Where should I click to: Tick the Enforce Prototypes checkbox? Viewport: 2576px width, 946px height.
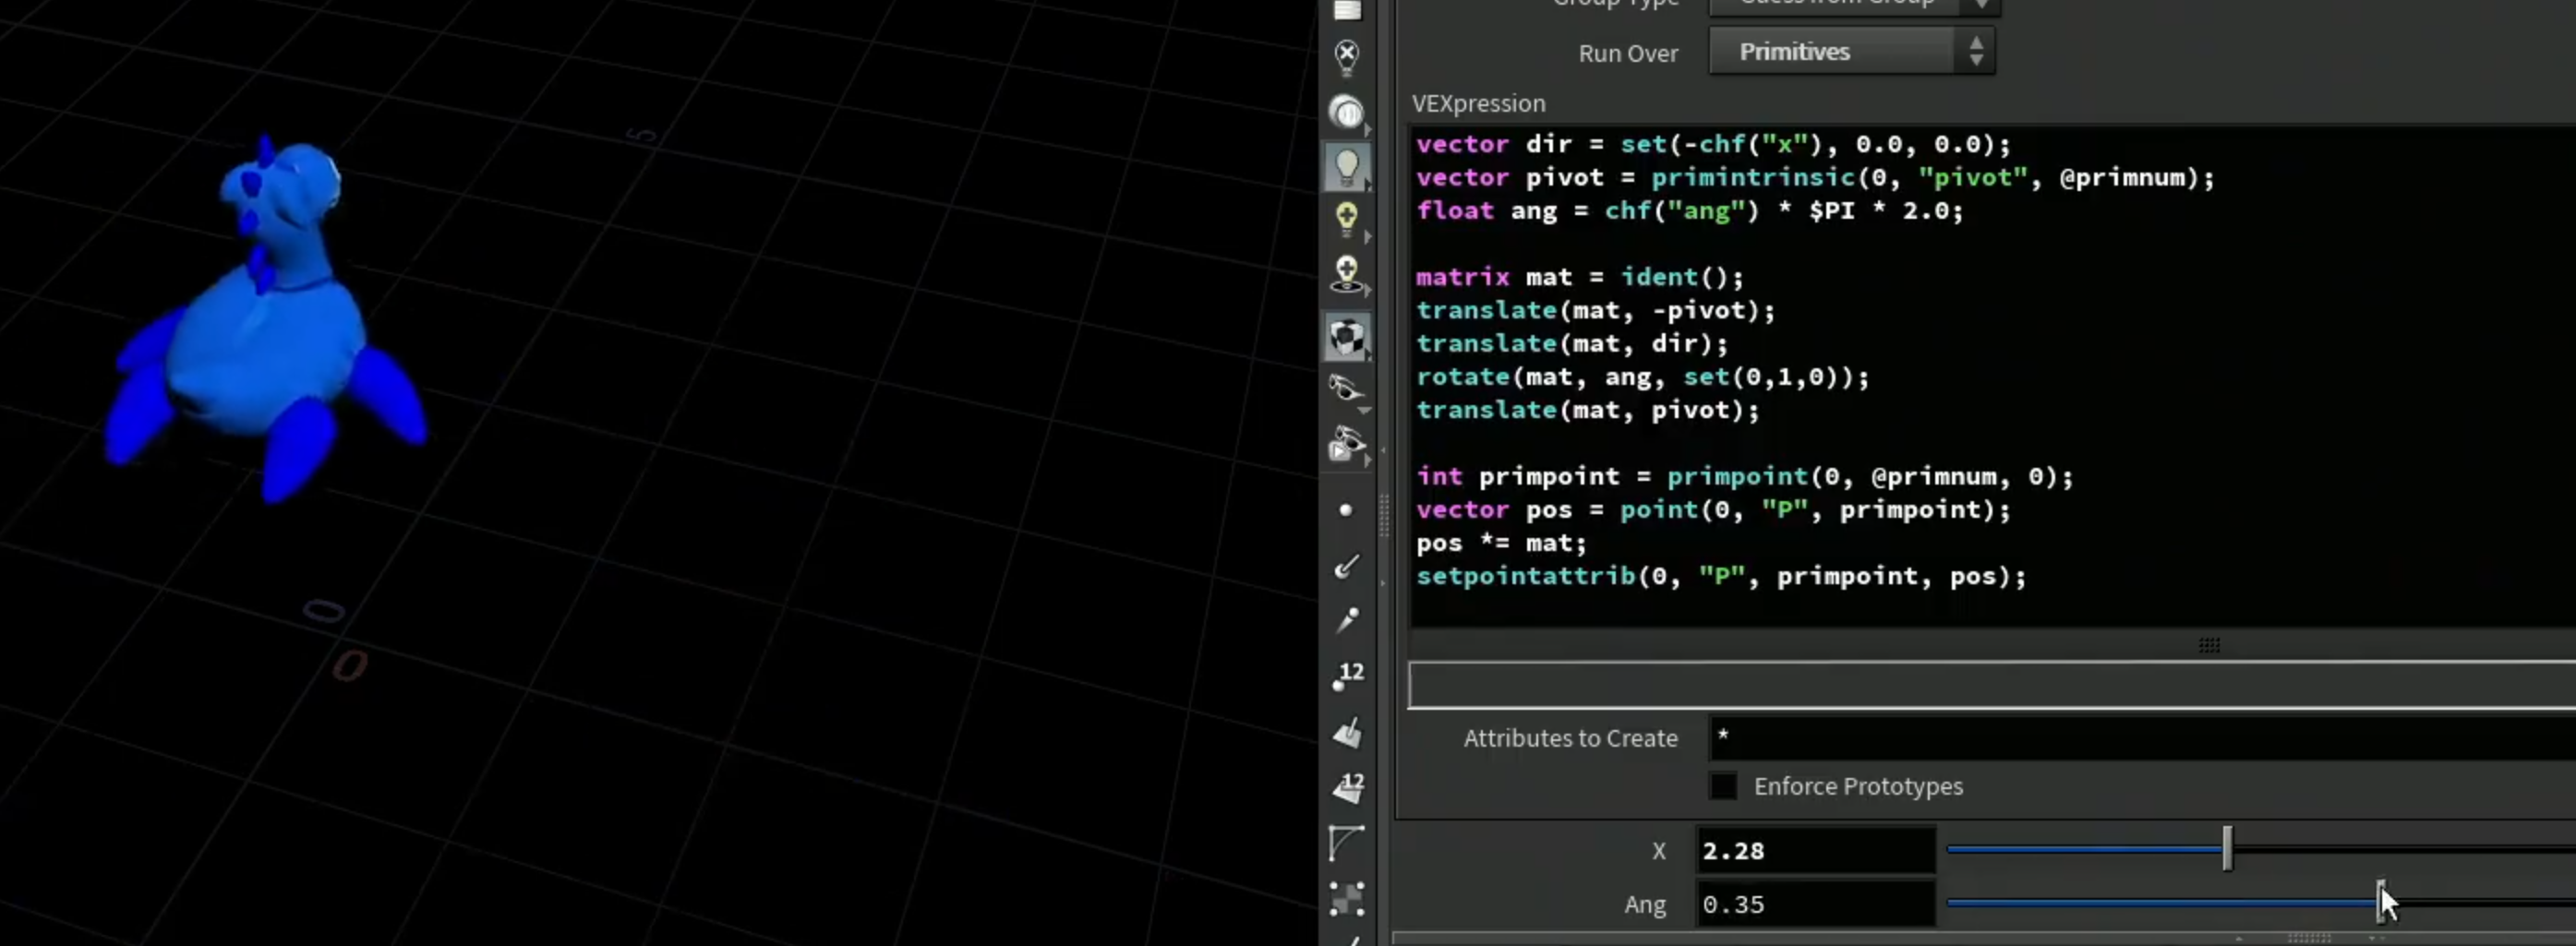[1723, 786]
